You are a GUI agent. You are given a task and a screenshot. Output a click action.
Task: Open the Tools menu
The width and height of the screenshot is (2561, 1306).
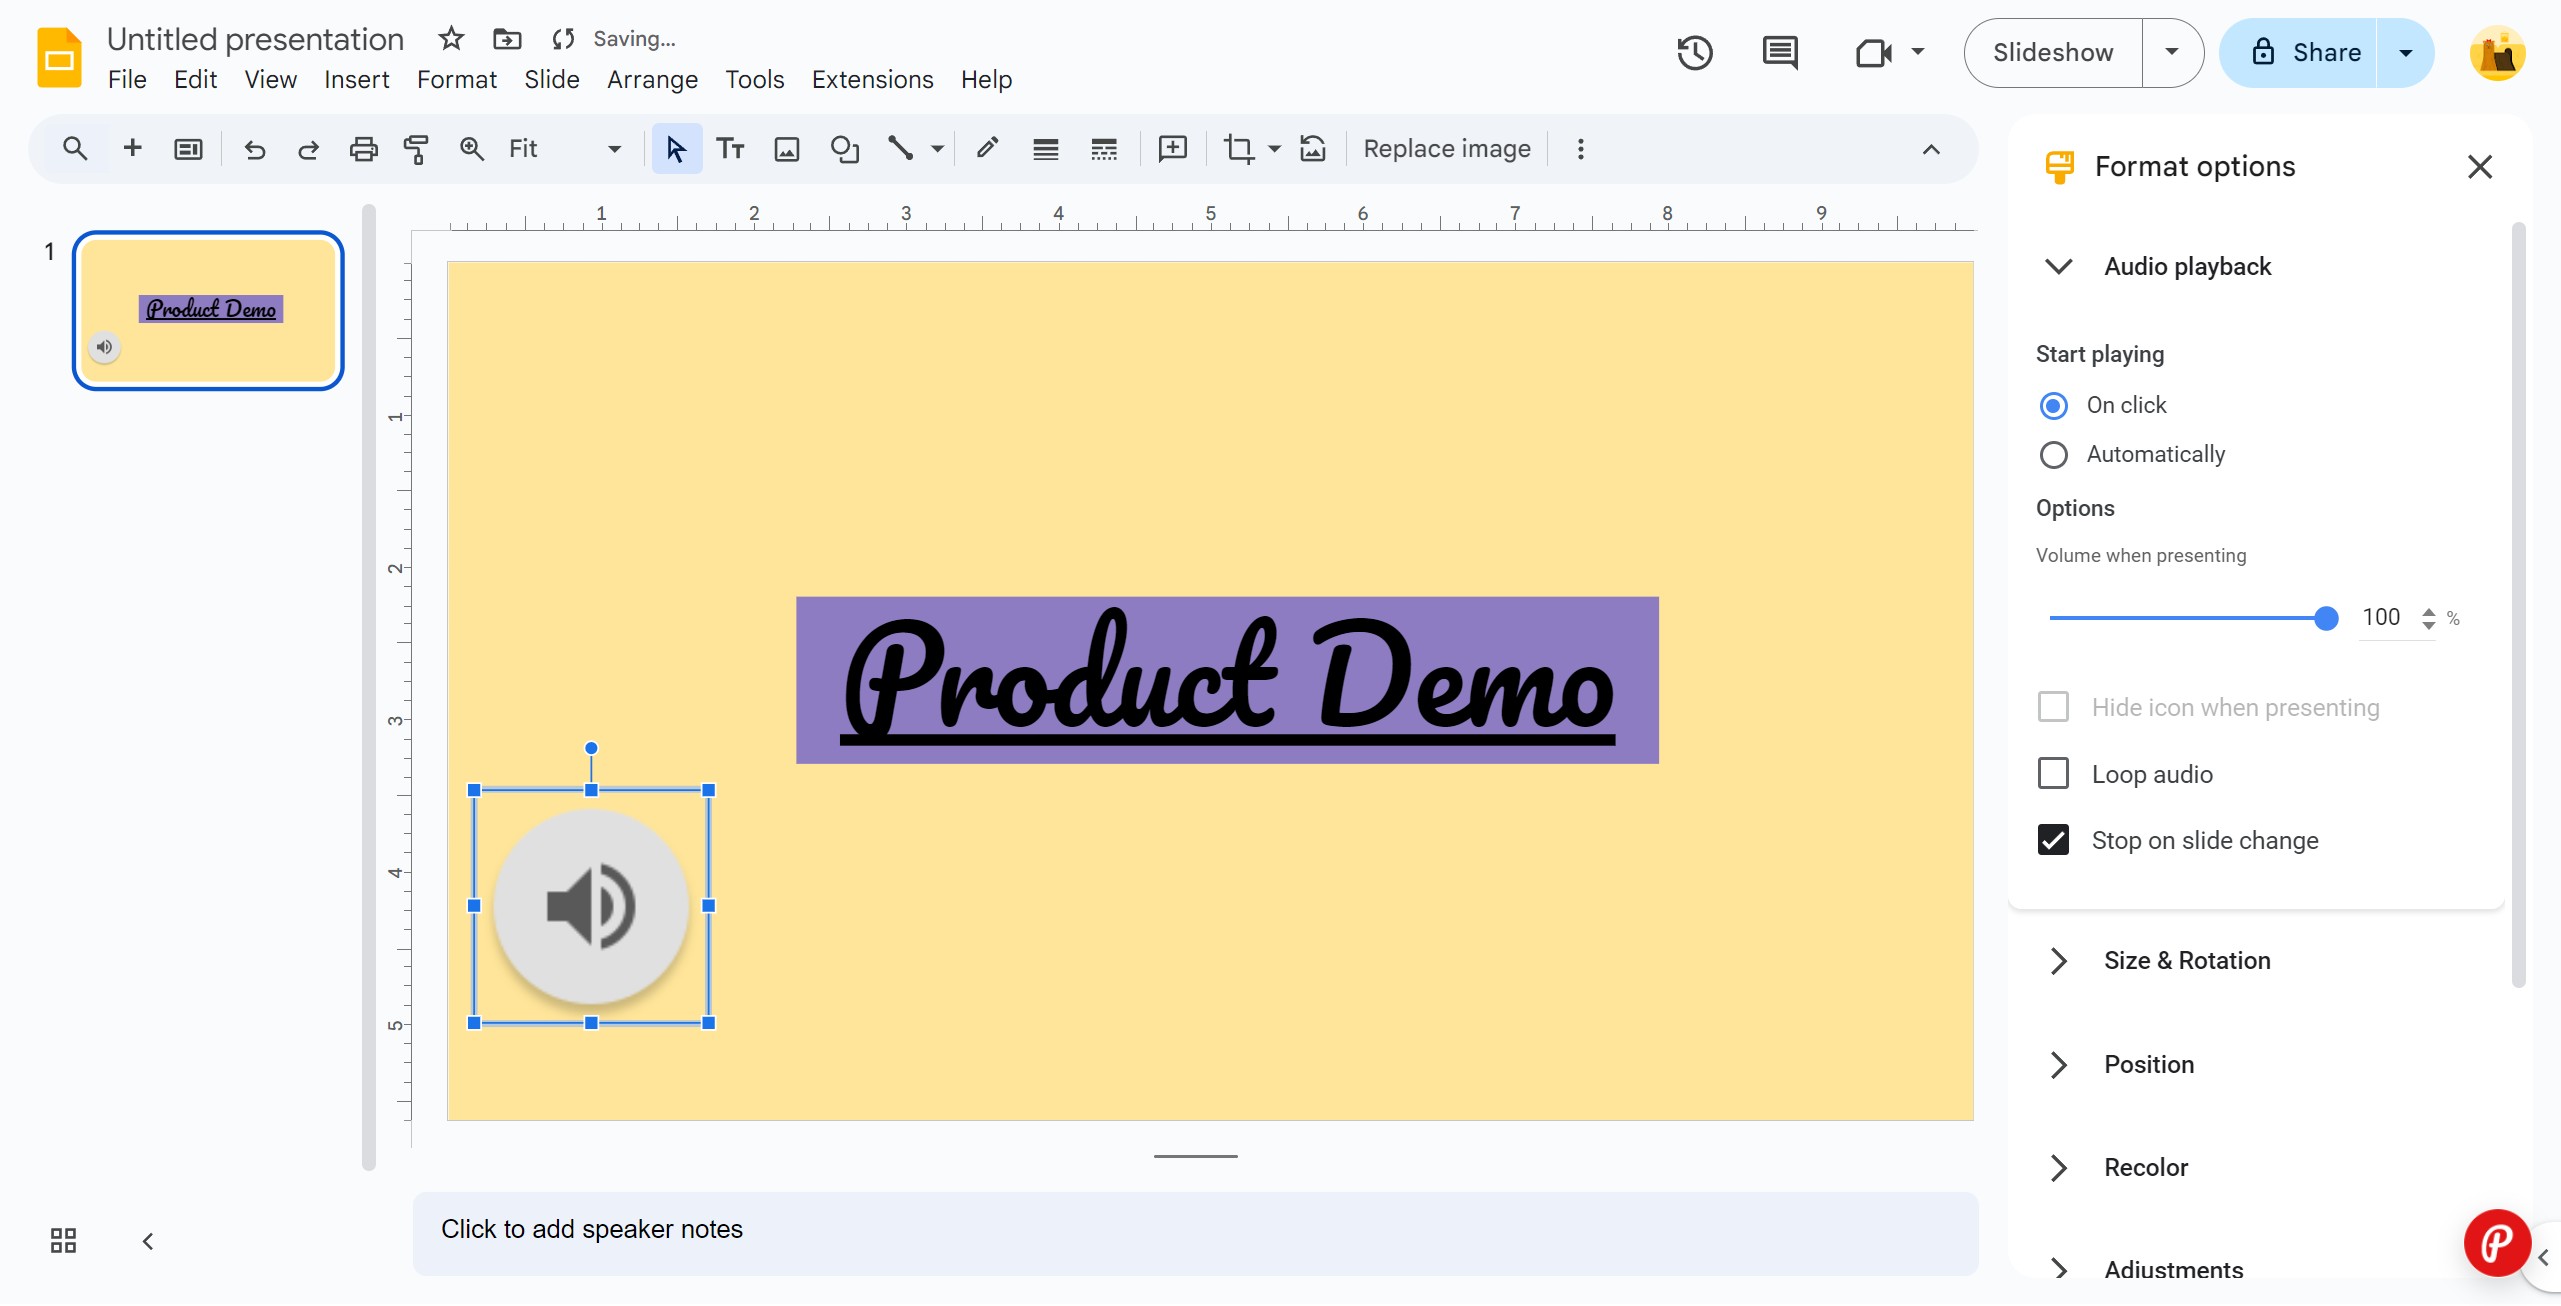754,80
